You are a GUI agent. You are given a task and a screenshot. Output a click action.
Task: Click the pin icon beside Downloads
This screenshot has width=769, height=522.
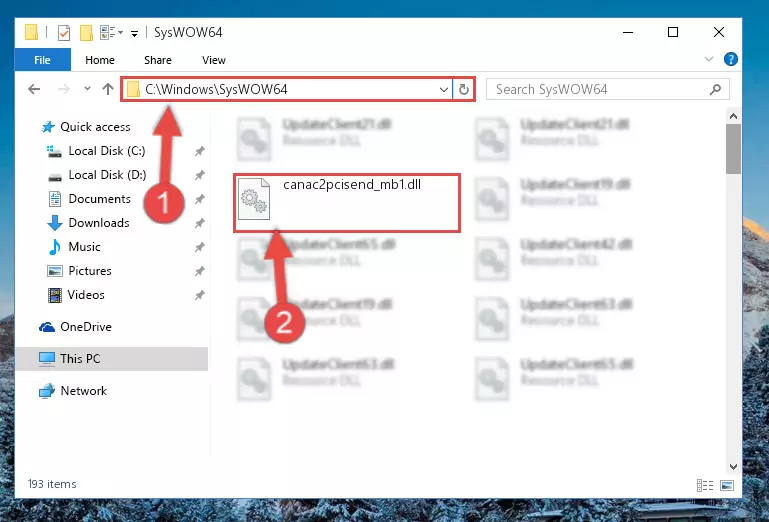tap(199, 223)
